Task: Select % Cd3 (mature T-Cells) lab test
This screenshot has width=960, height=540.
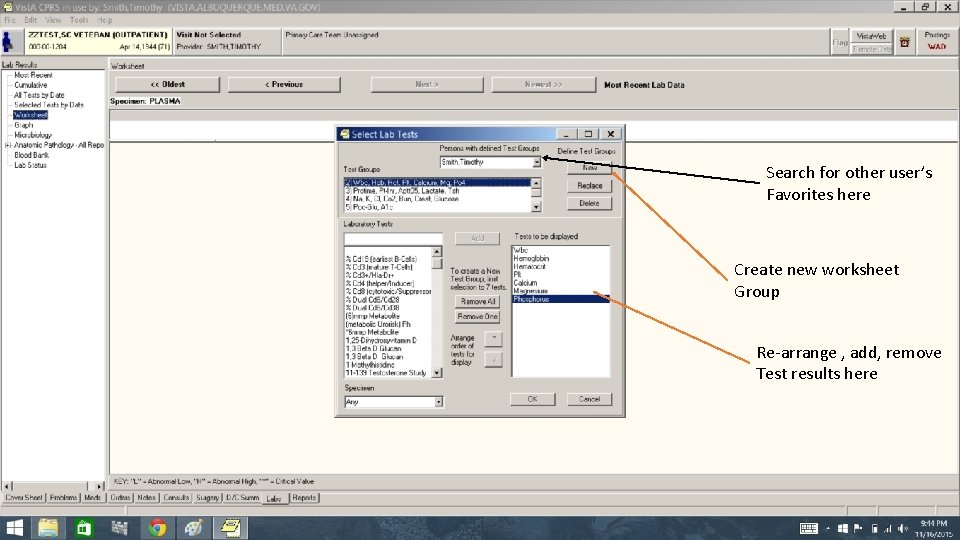Action: tap(388, 267)
